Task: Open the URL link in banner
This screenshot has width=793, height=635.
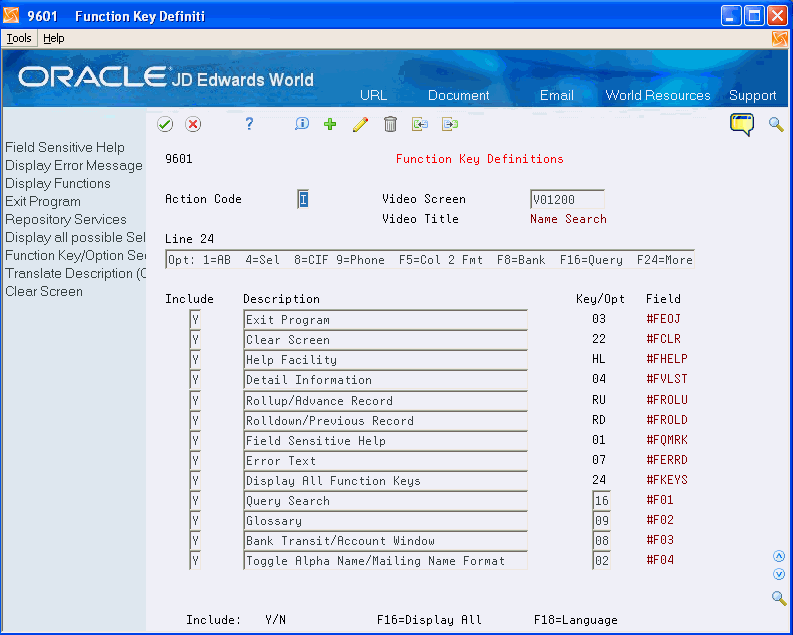Action: pos(374,96)
